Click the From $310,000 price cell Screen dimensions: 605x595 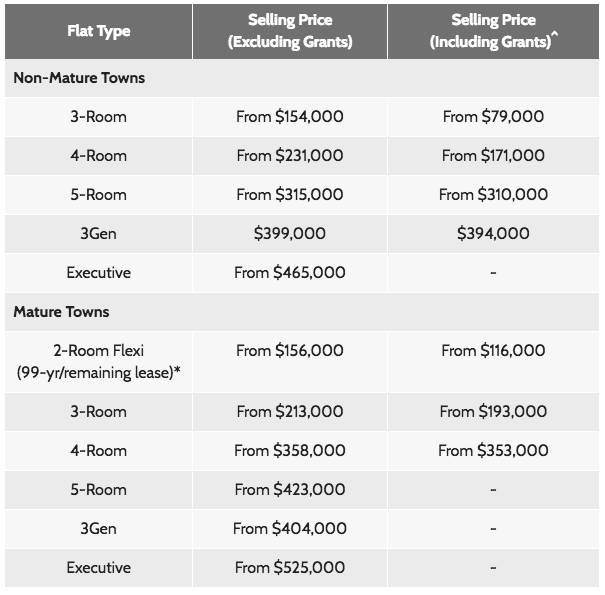(x=493, y=195)
